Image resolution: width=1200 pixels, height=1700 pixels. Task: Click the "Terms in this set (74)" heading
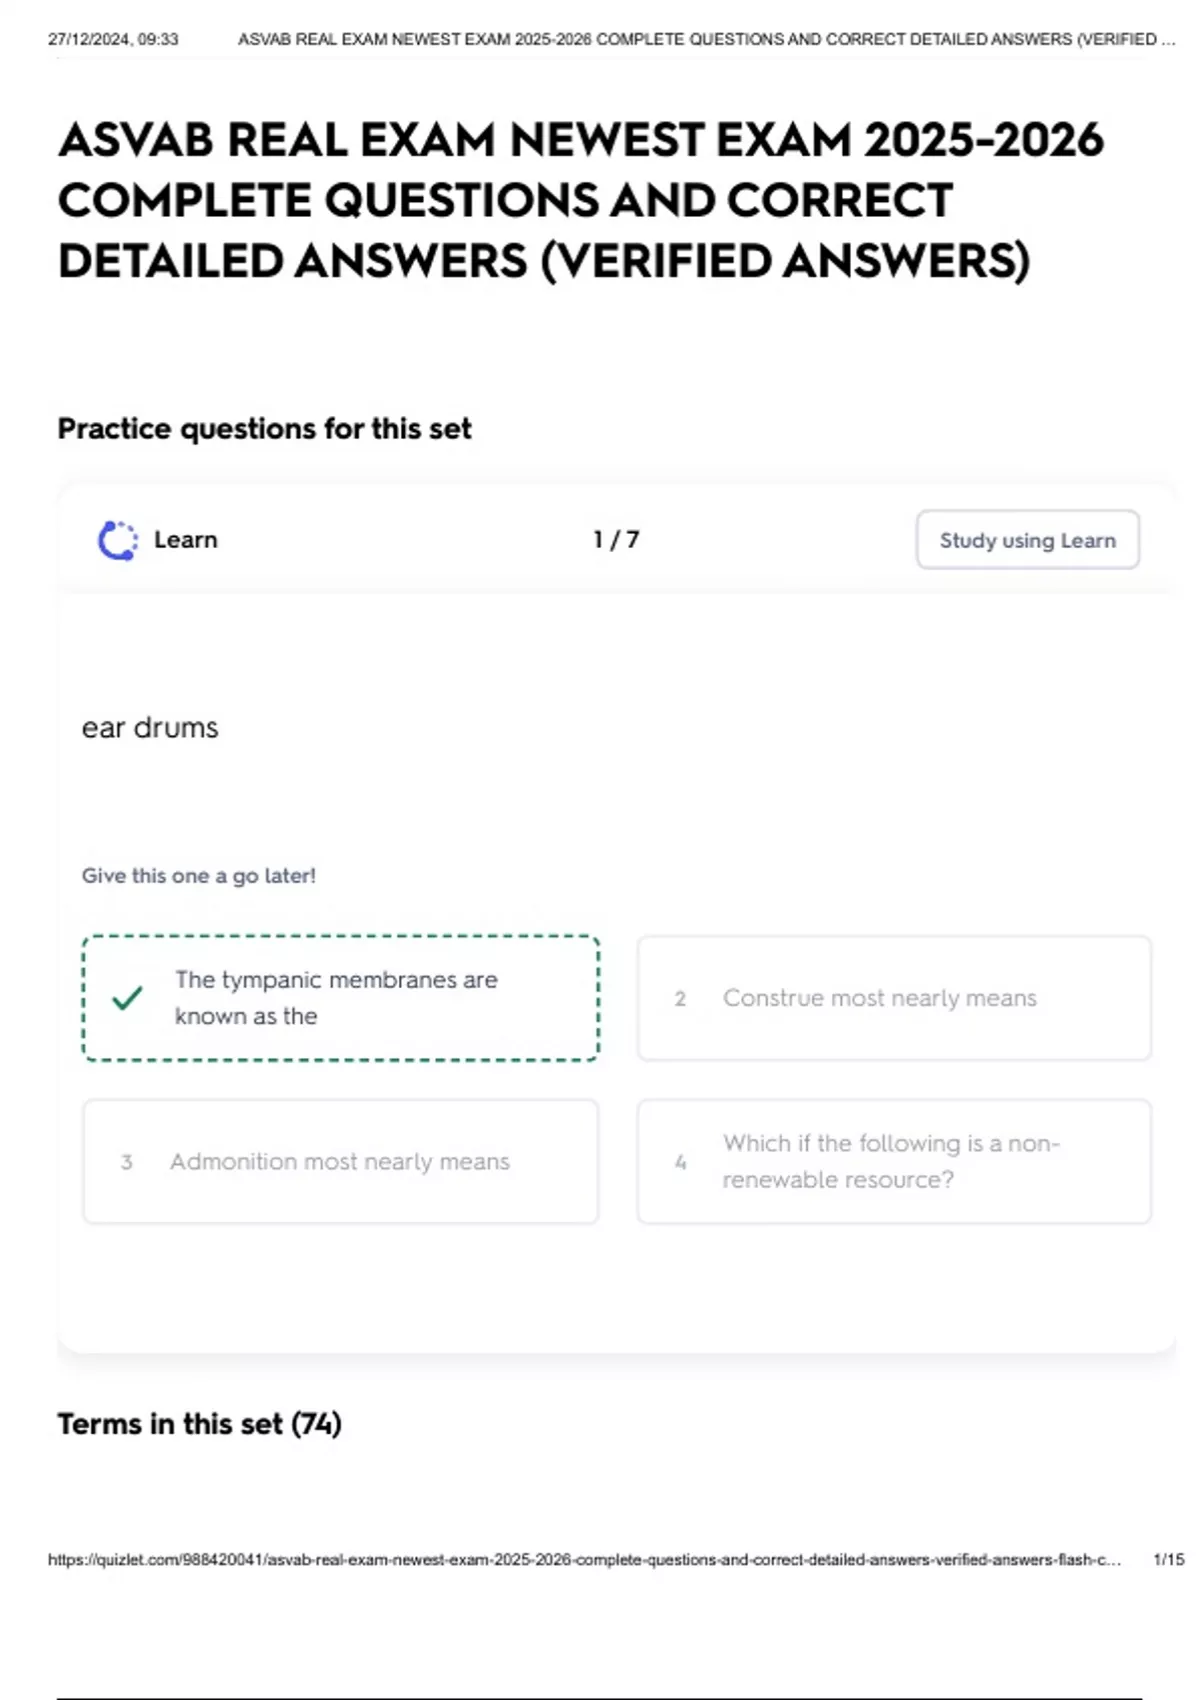tap(199, 1424)
